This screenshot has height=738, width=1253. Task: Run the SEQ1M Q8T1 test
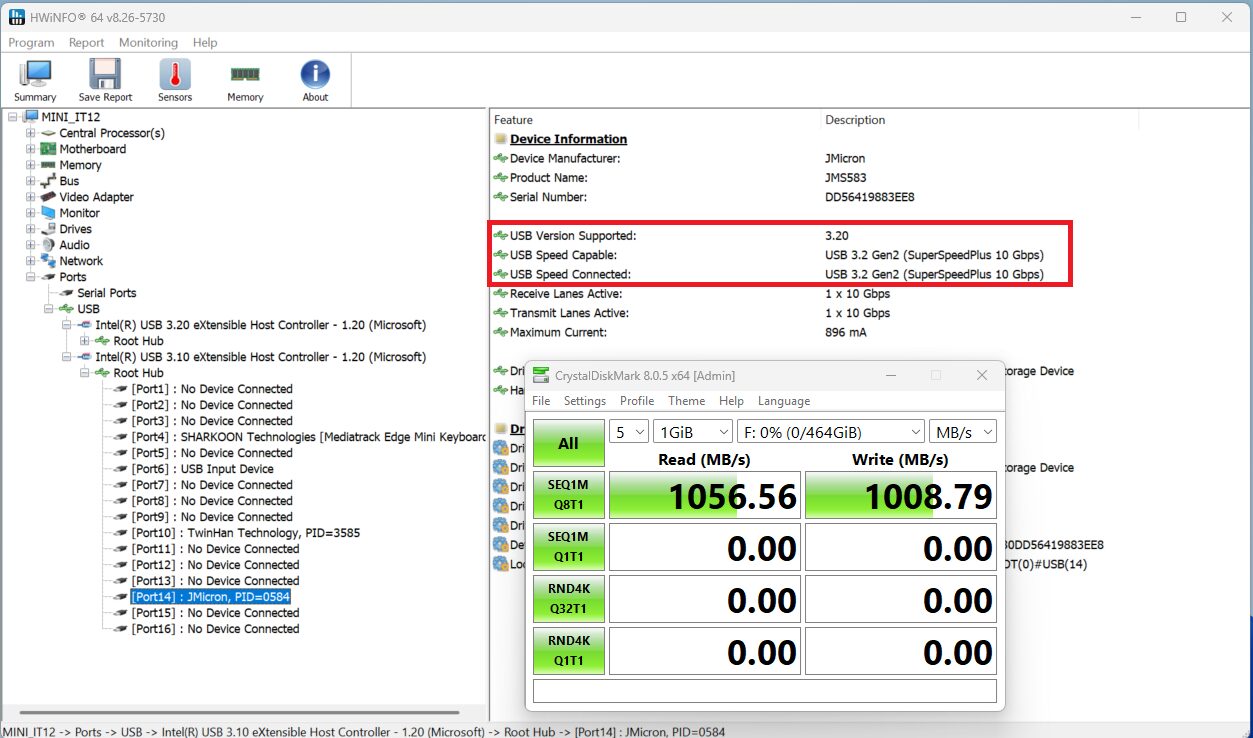point(568,496)
